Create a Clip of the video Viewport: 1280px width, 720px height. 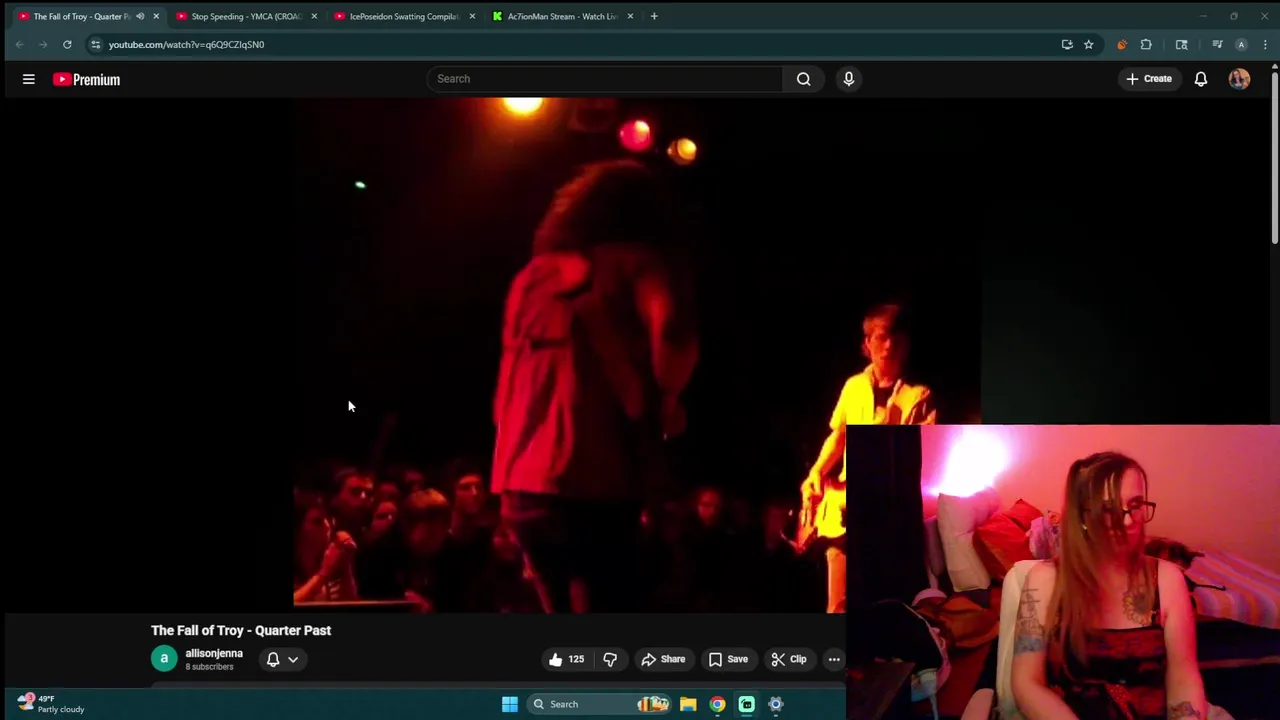[789, 659]
